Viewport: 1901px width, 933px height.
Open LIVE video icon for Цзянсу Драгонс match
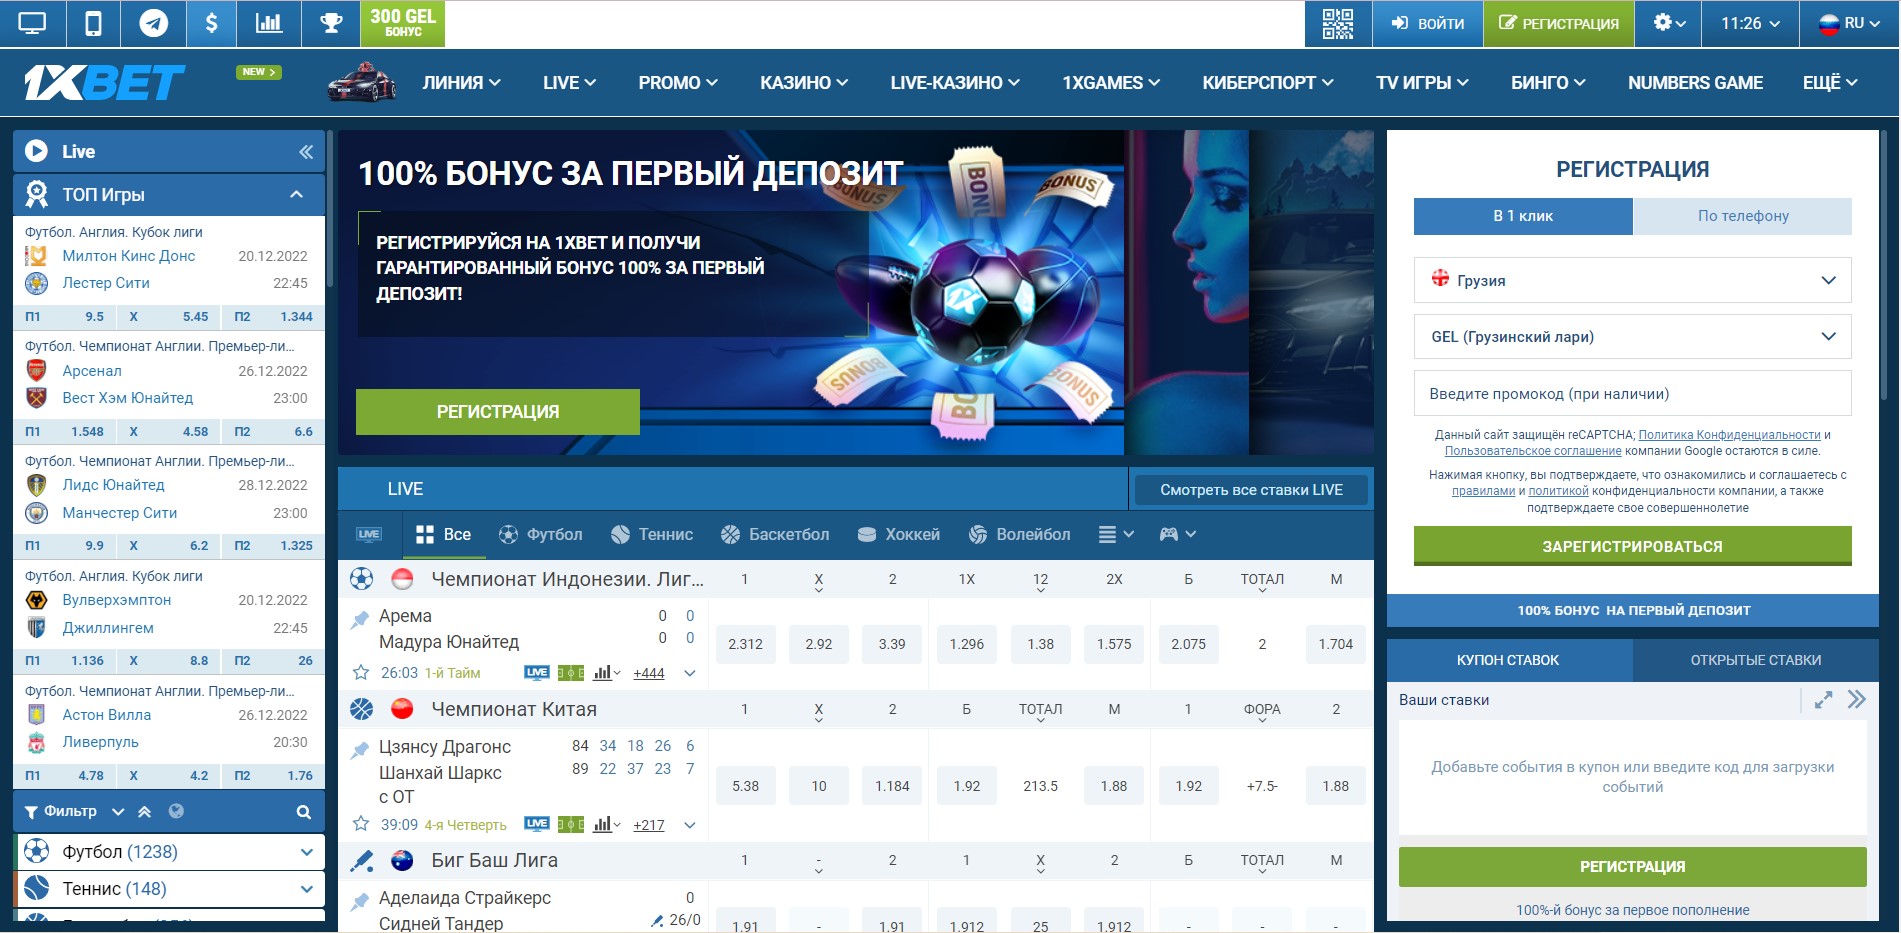537,824
